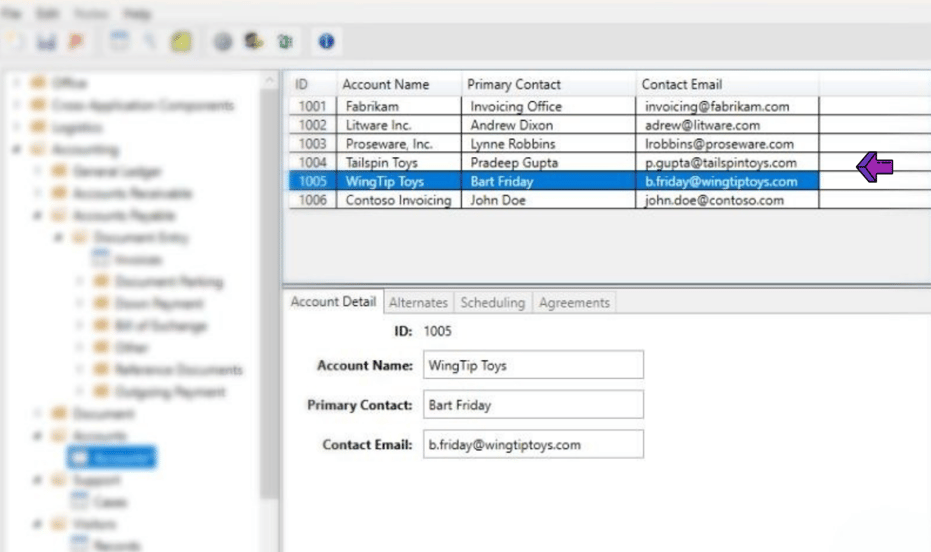Image resolution: width=931 pixels, height=552 pixels.
Task: Select the Fabrikam account name cell
Action: (x=399, y=106)
